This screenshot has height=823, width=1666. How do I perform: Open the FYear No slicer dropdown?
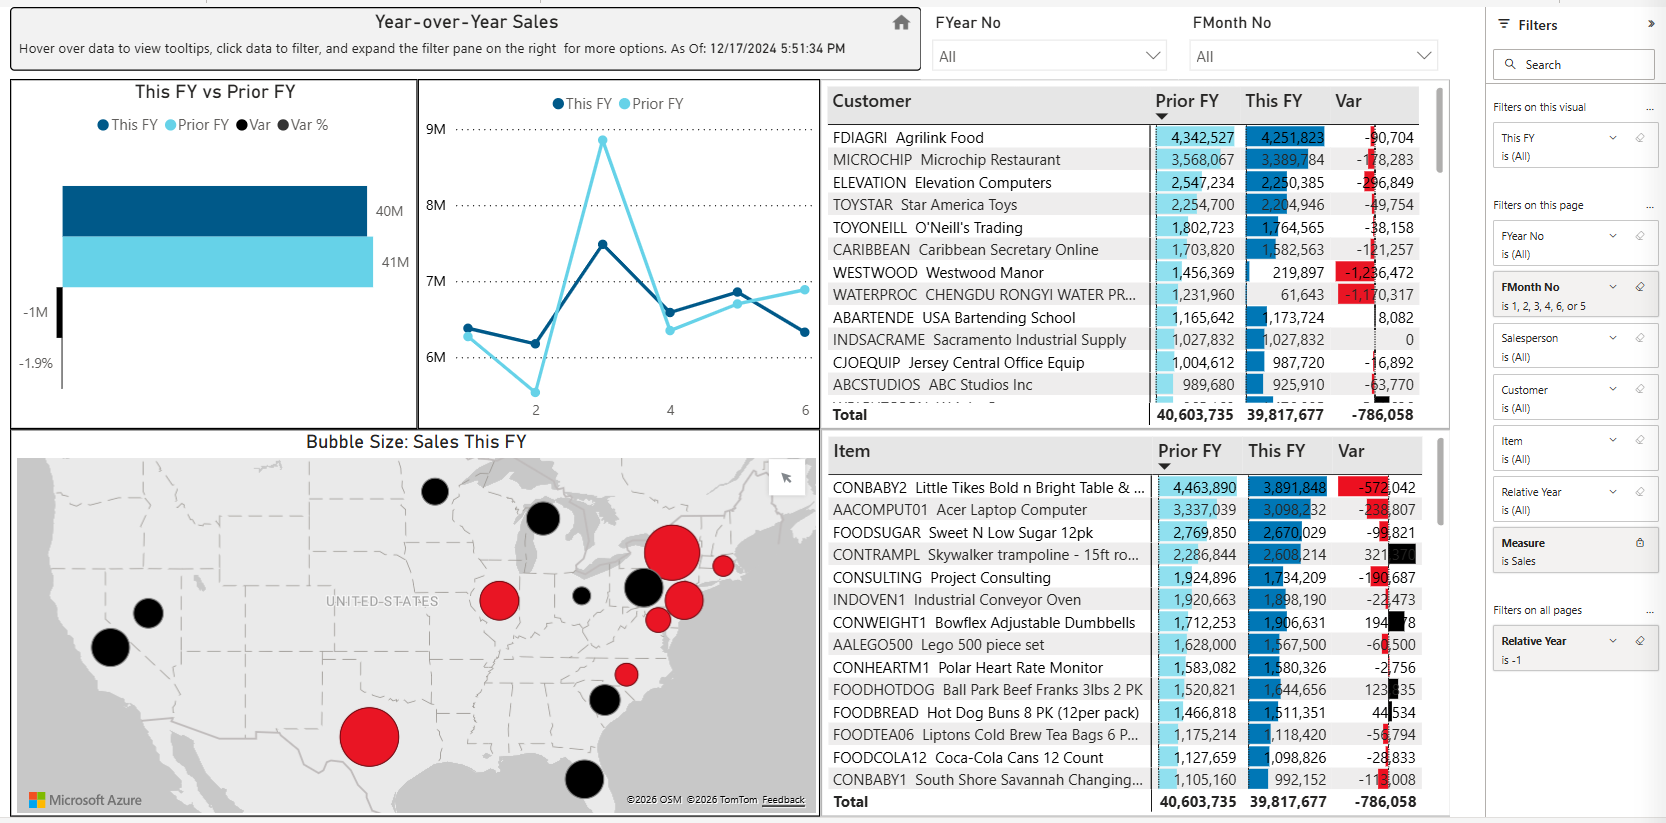coord(1153,56)
